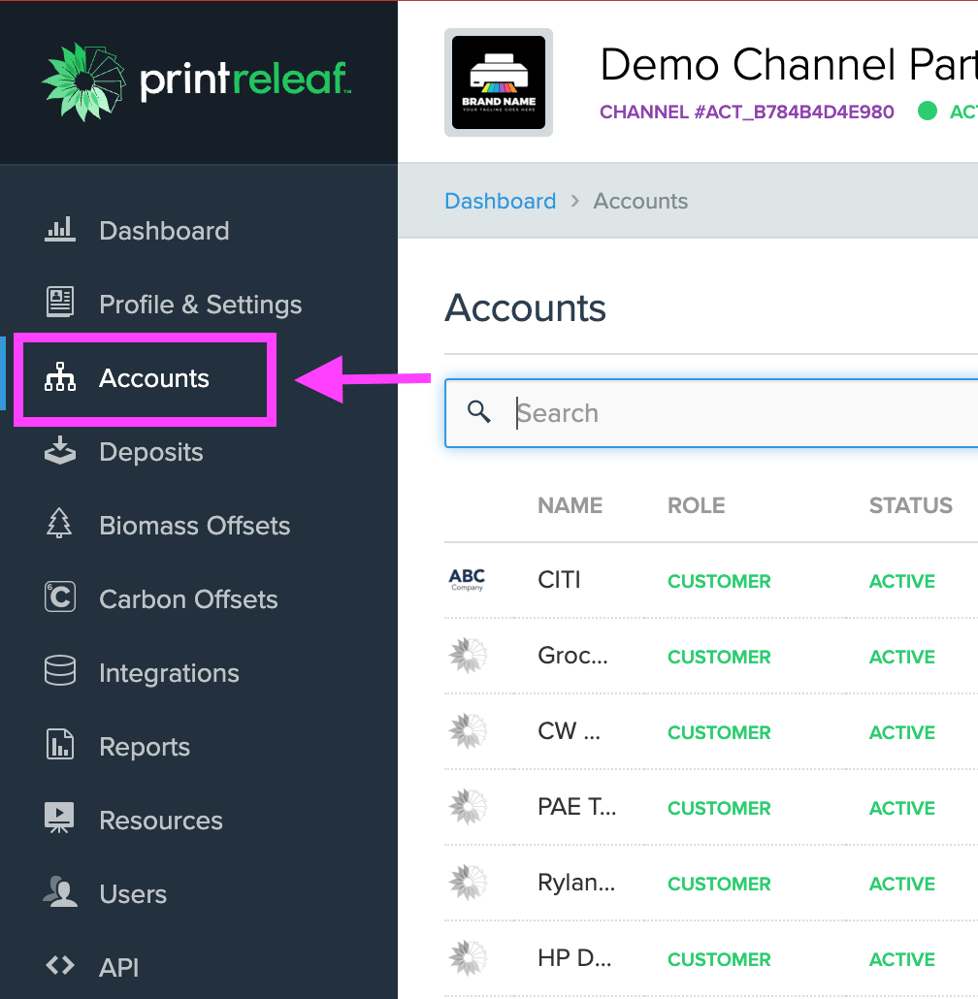Select Accounts in the sidebar
The image size is (978, 999).
click(x=154, y=378)
